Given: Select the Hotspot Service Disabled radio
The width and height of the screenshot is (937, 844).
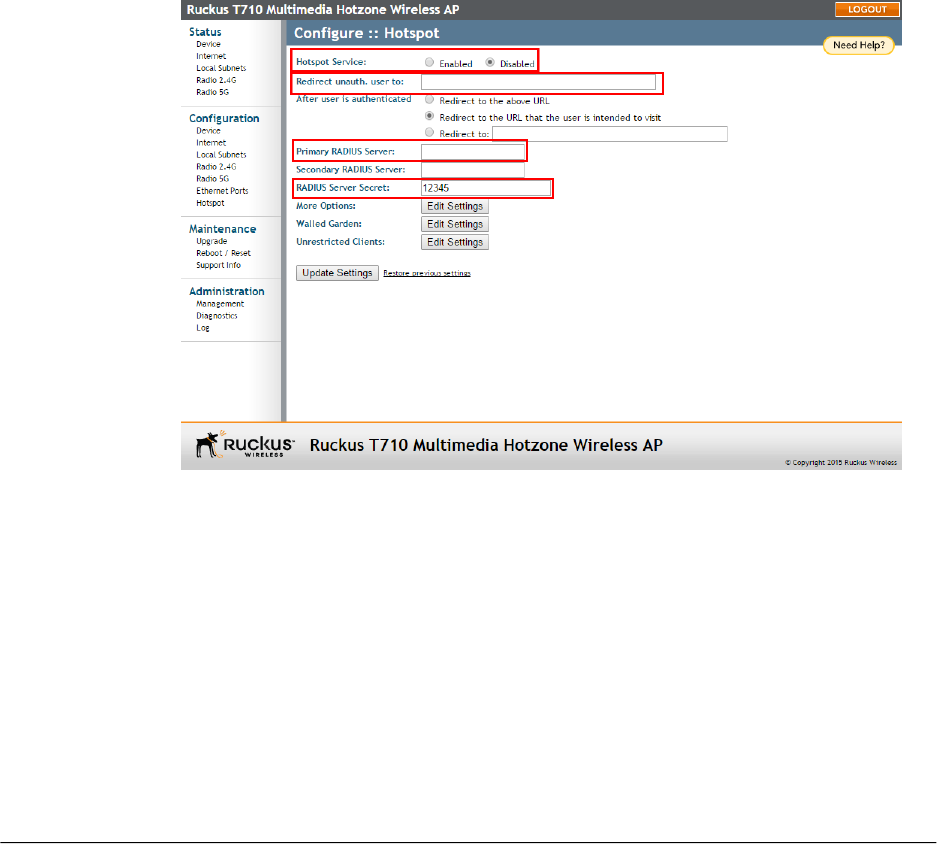Looking at the screenshot, I should [490, 62].
